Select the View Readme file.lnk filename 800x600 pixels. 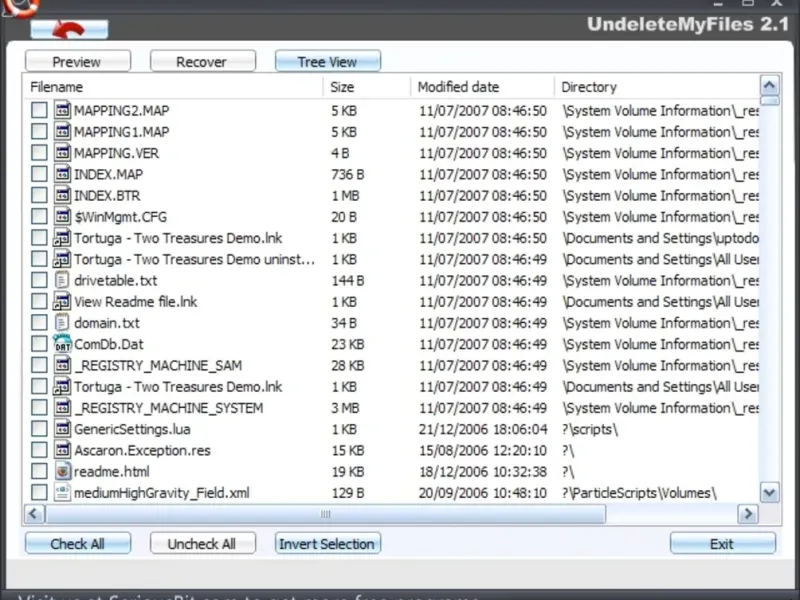click(x=136, y=302)
